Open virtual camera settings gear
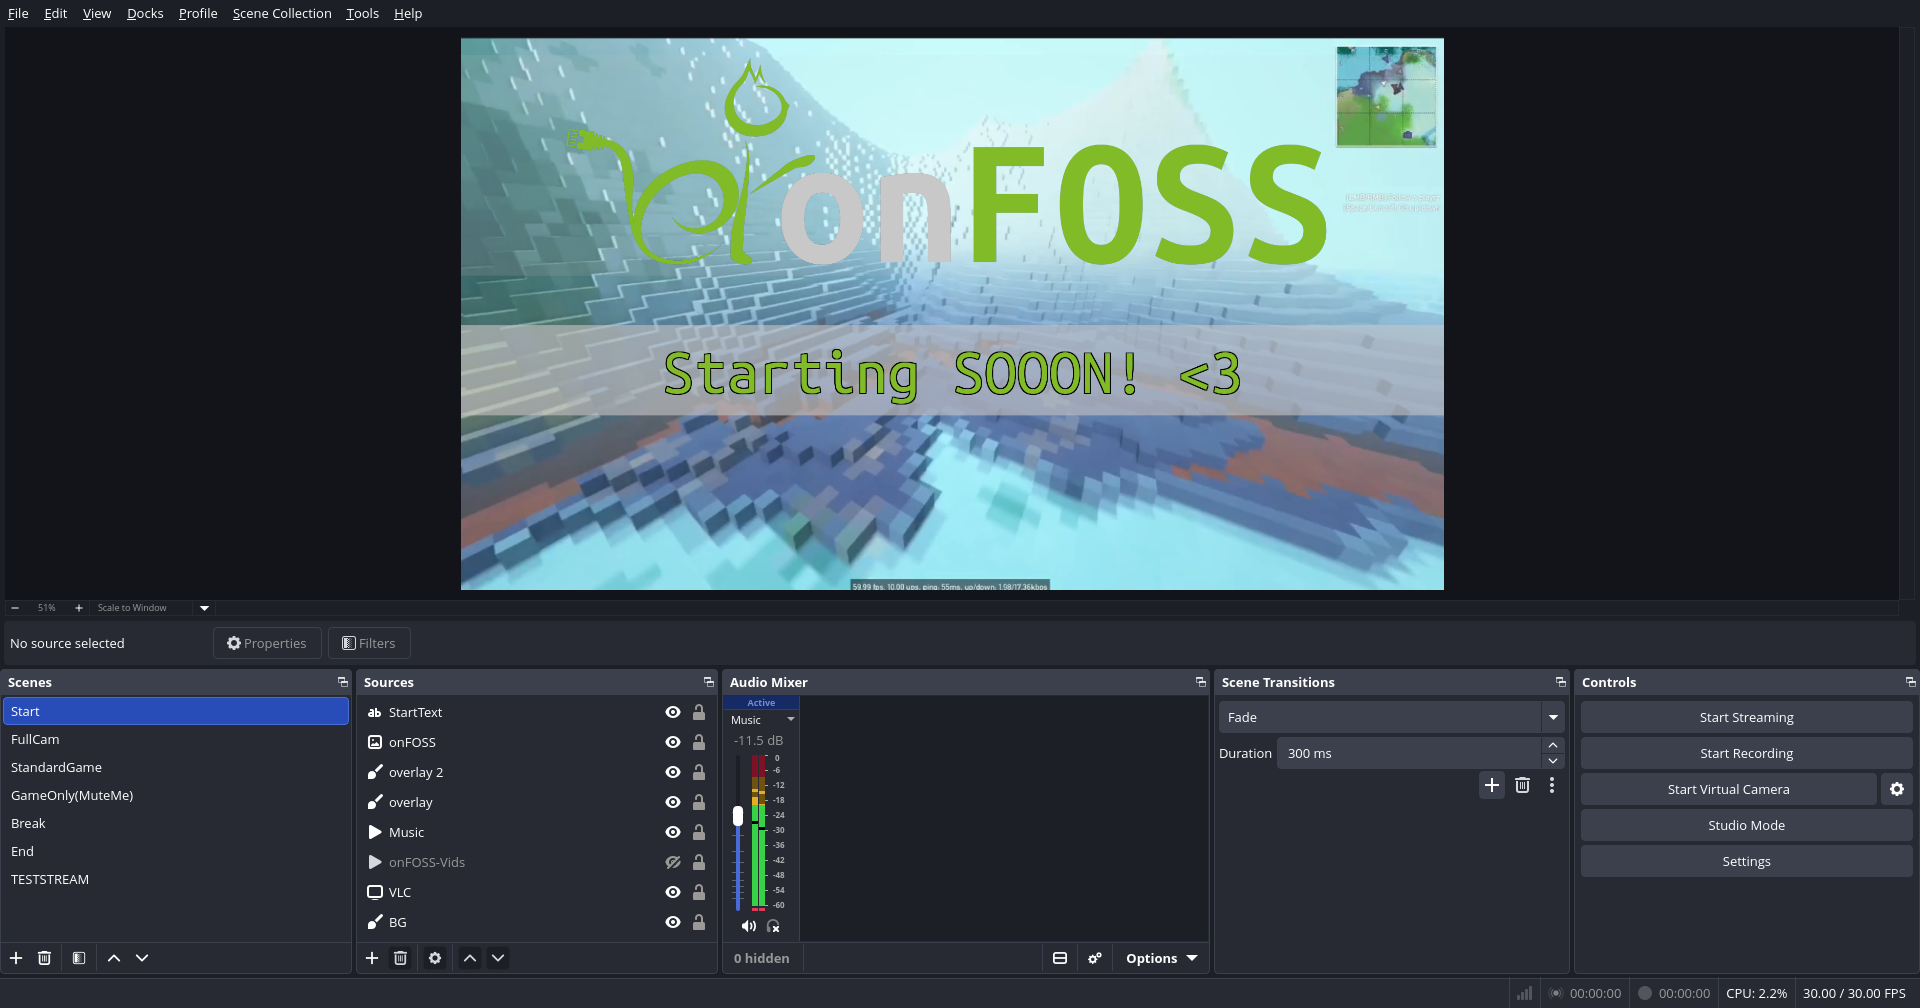 1896,789
